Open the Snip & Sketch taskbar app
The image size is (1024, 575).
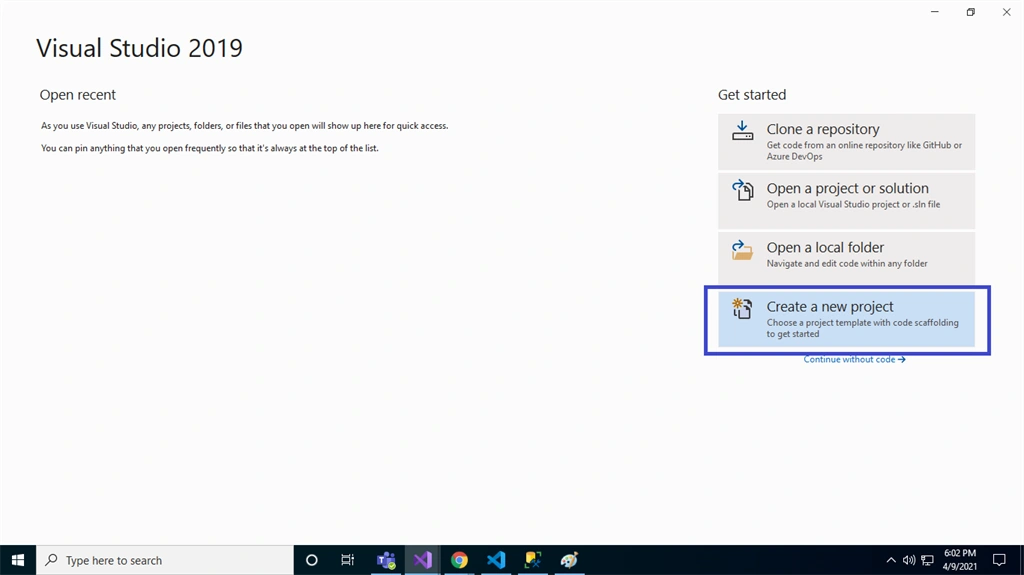(533, 560)
